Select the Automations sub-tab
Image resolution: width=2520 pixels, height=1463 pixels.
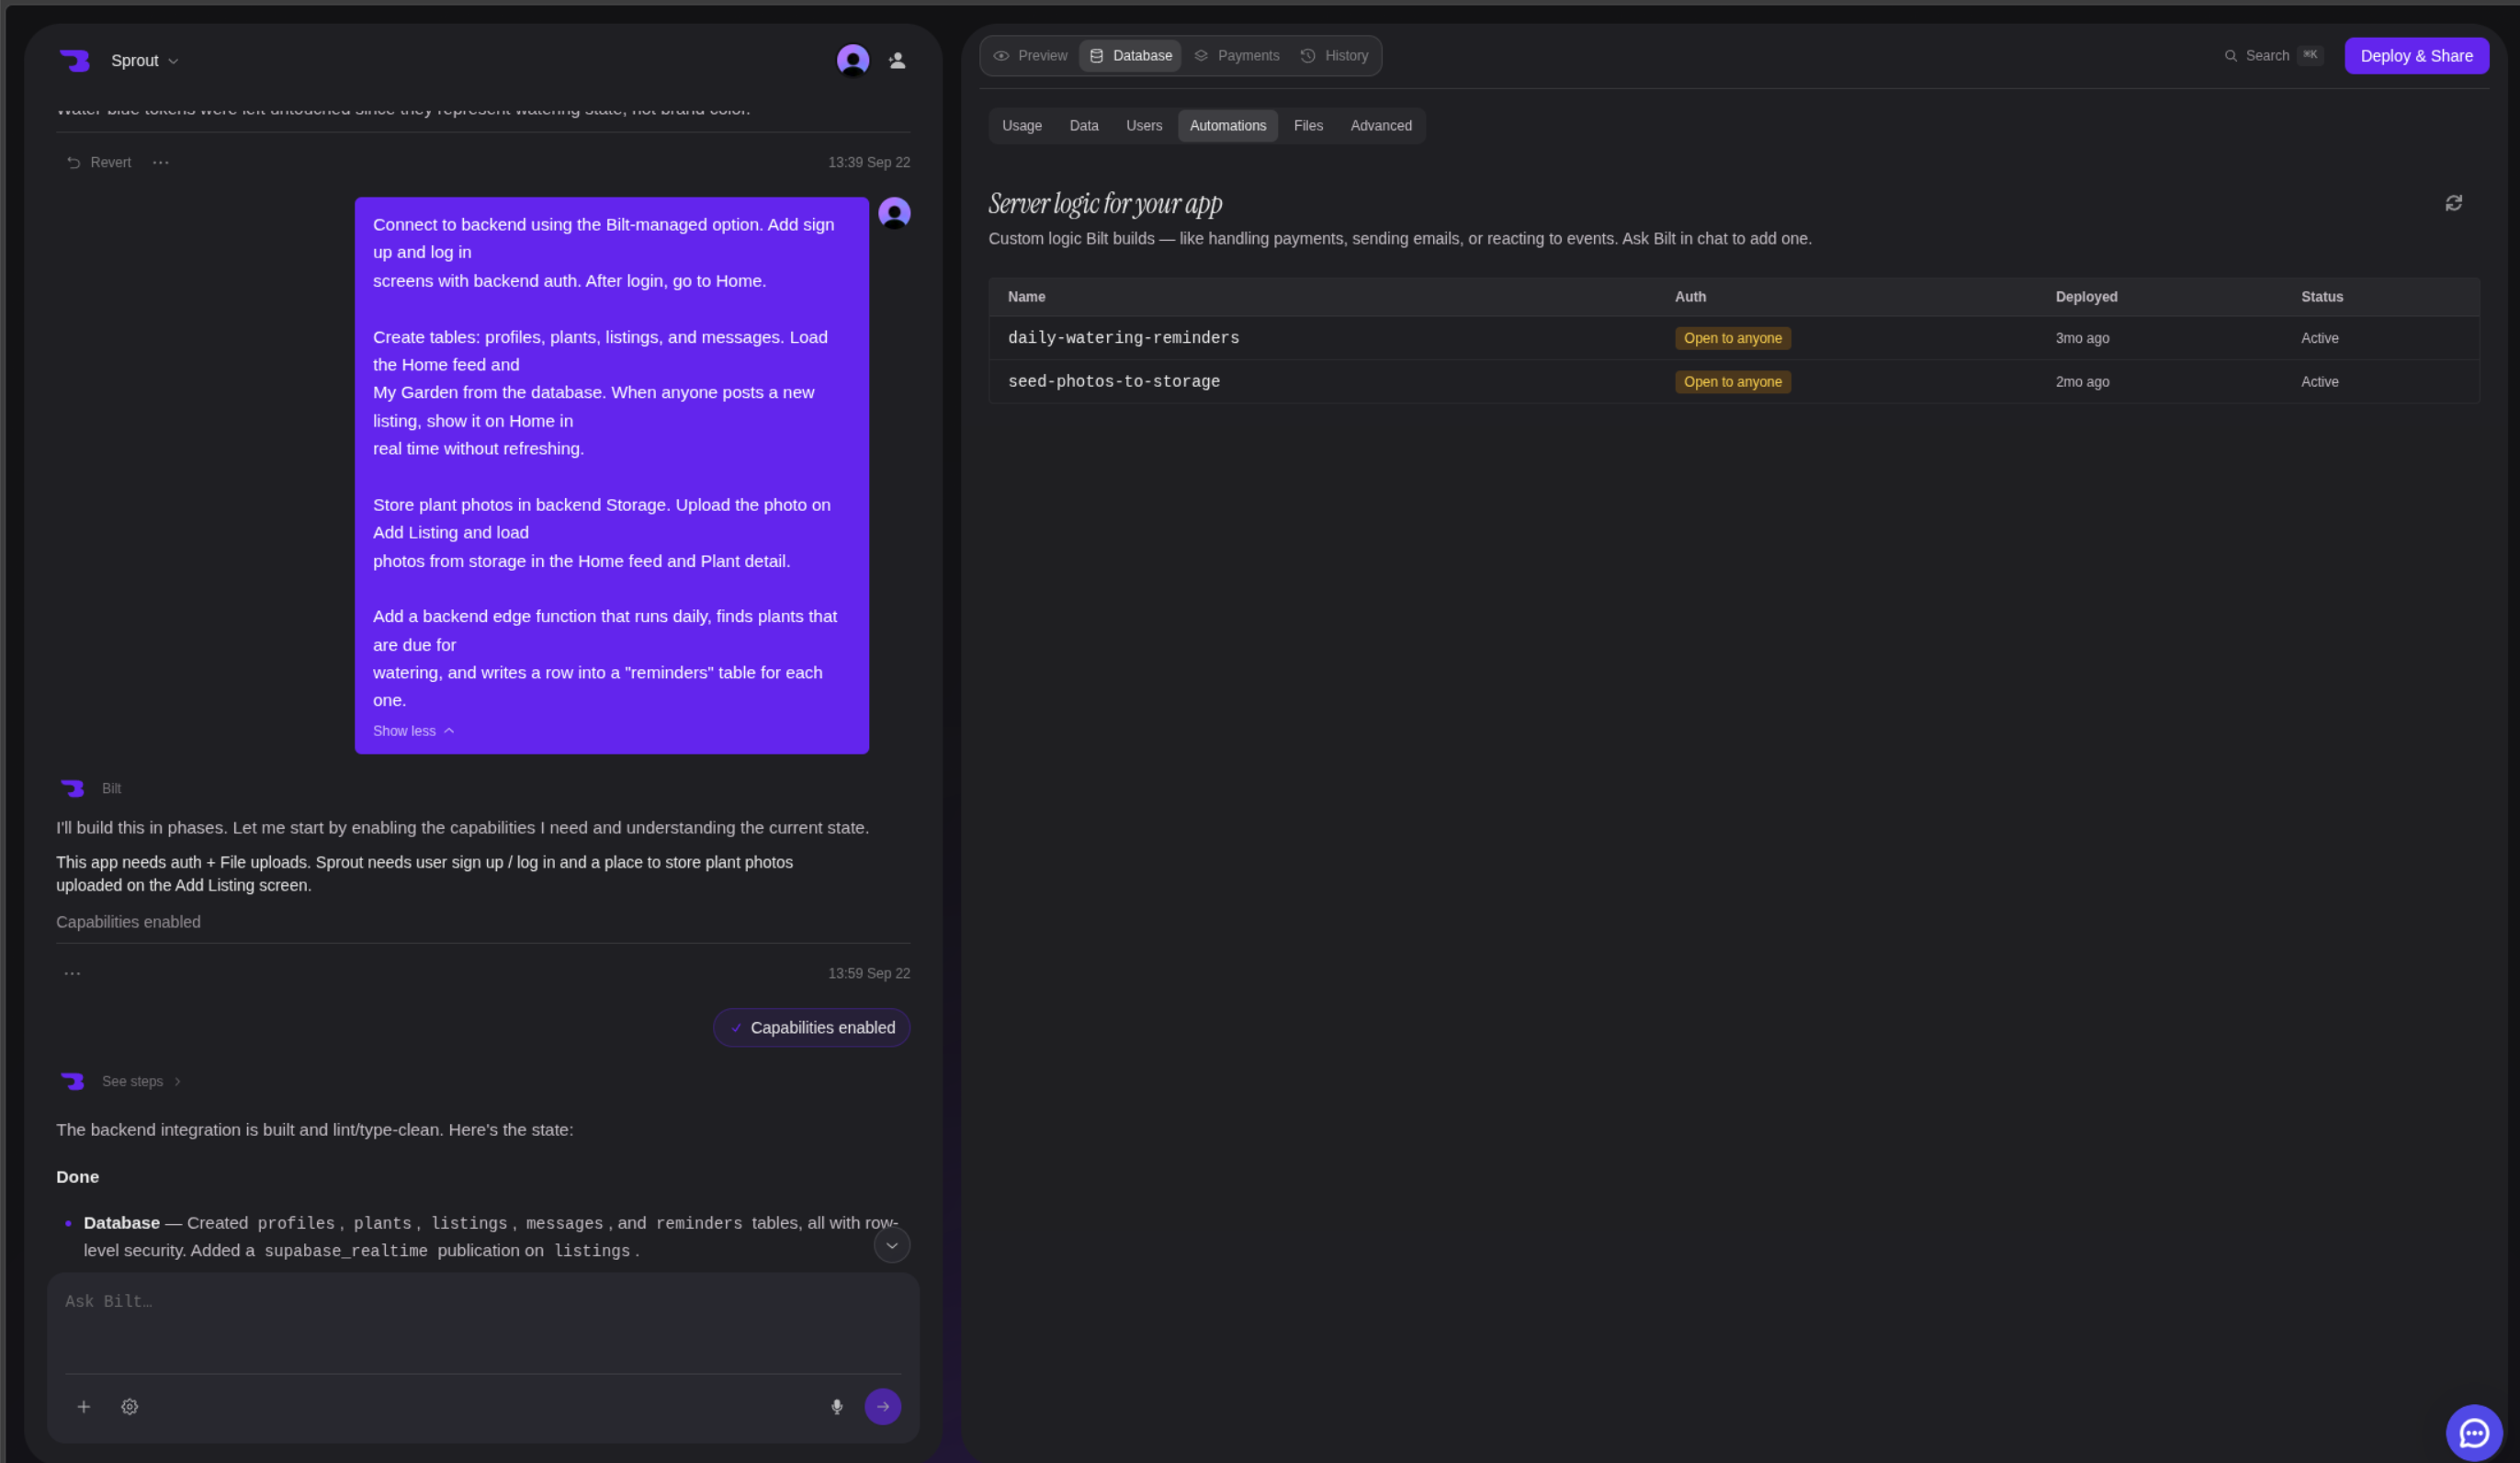click(1228, 126)
